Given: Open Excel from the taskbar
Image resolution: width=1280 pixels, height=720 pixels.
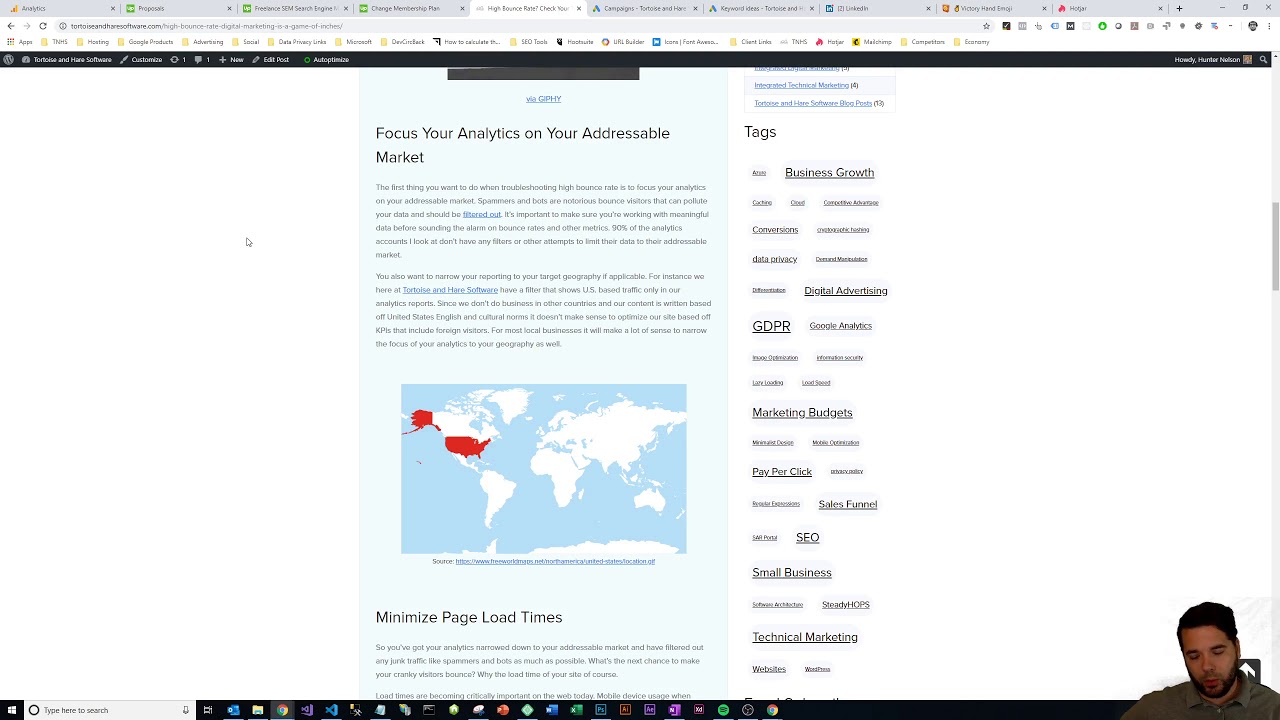Looking at the screenshot, I should click(576, 710).
